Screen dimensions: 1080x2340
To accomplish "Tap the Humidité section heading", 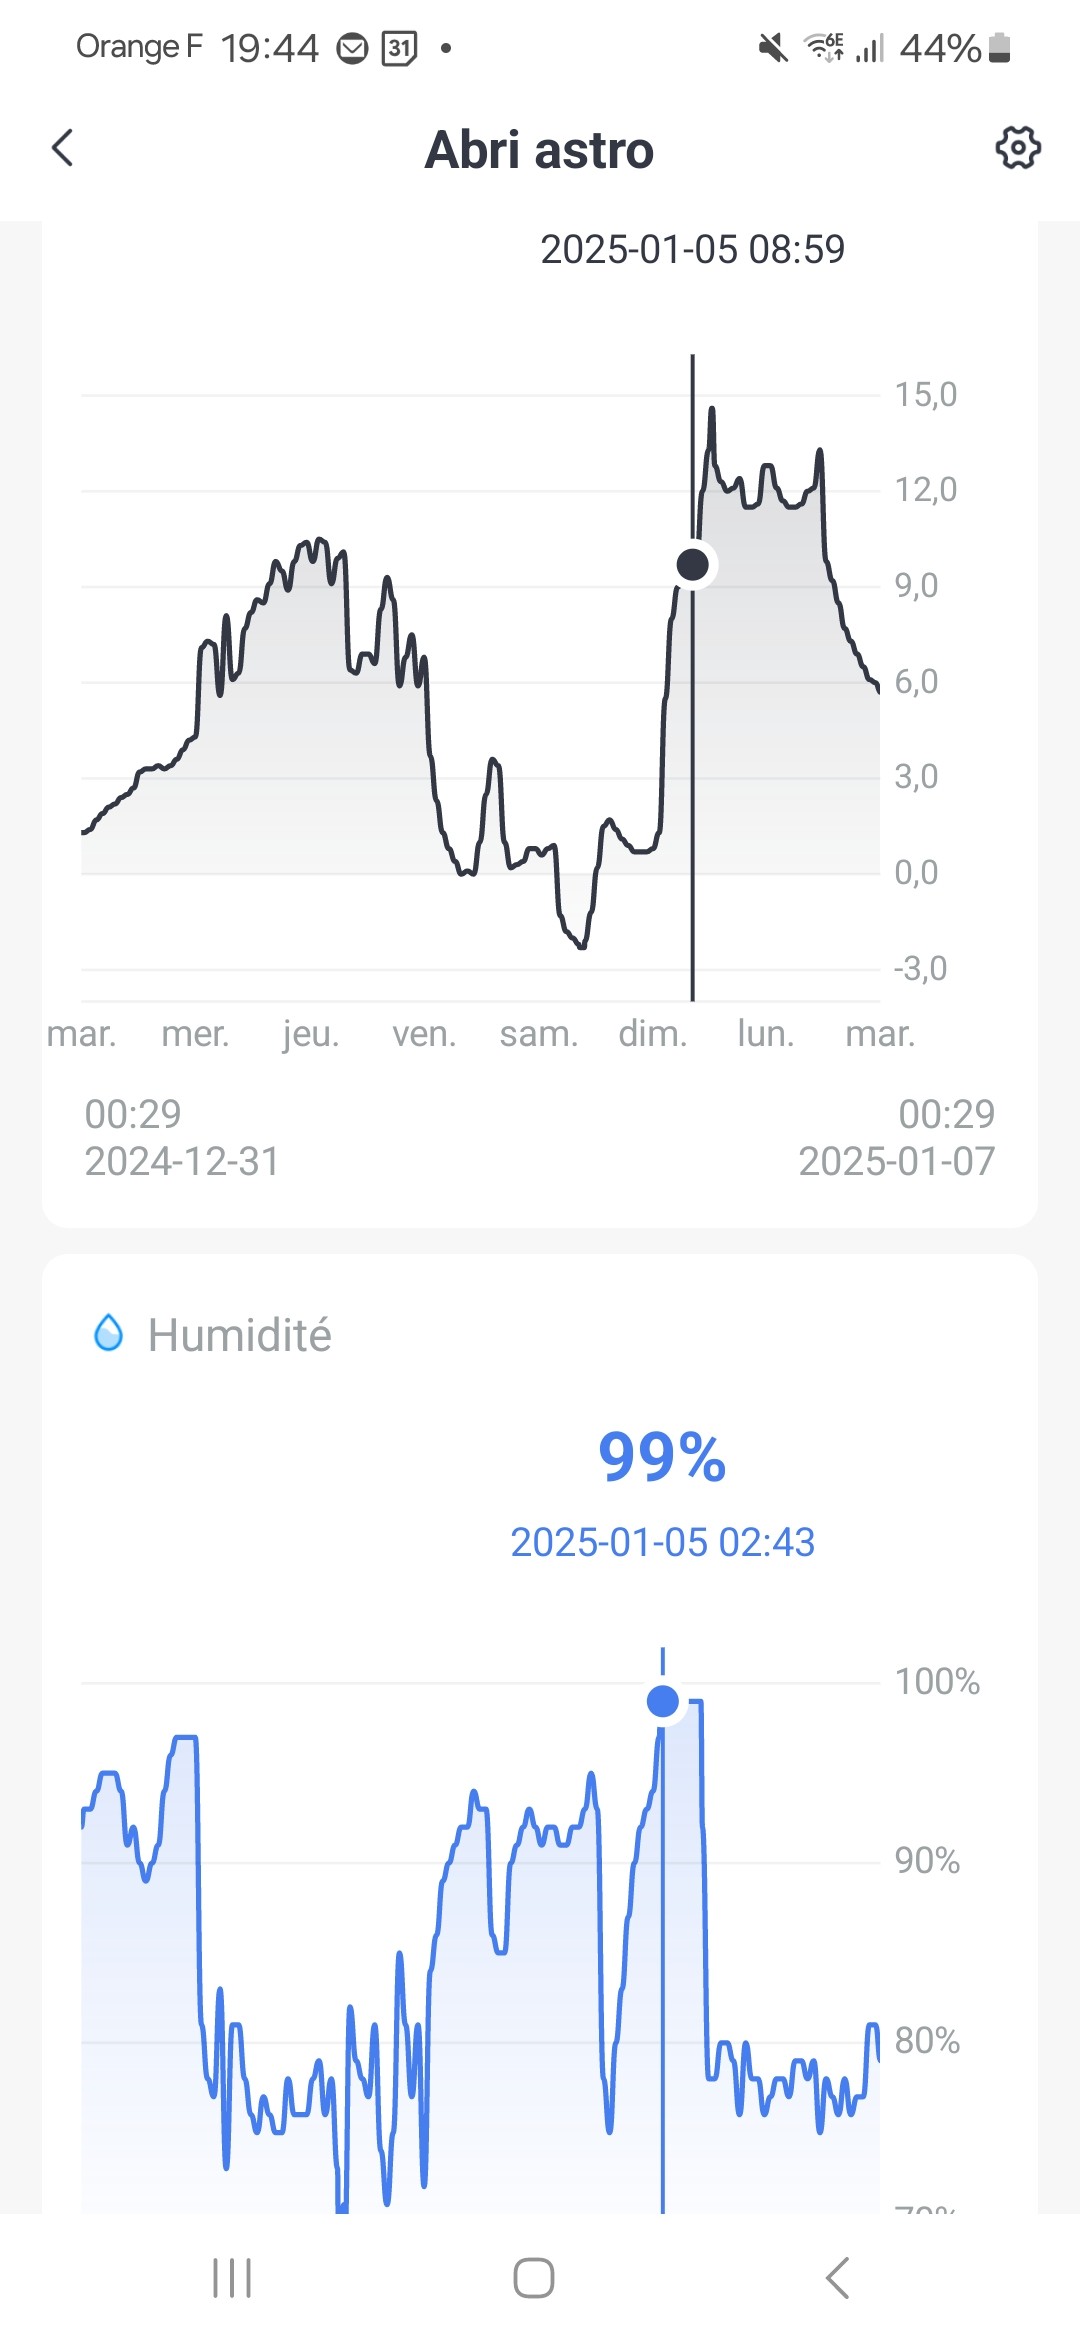I will 239,1335.
